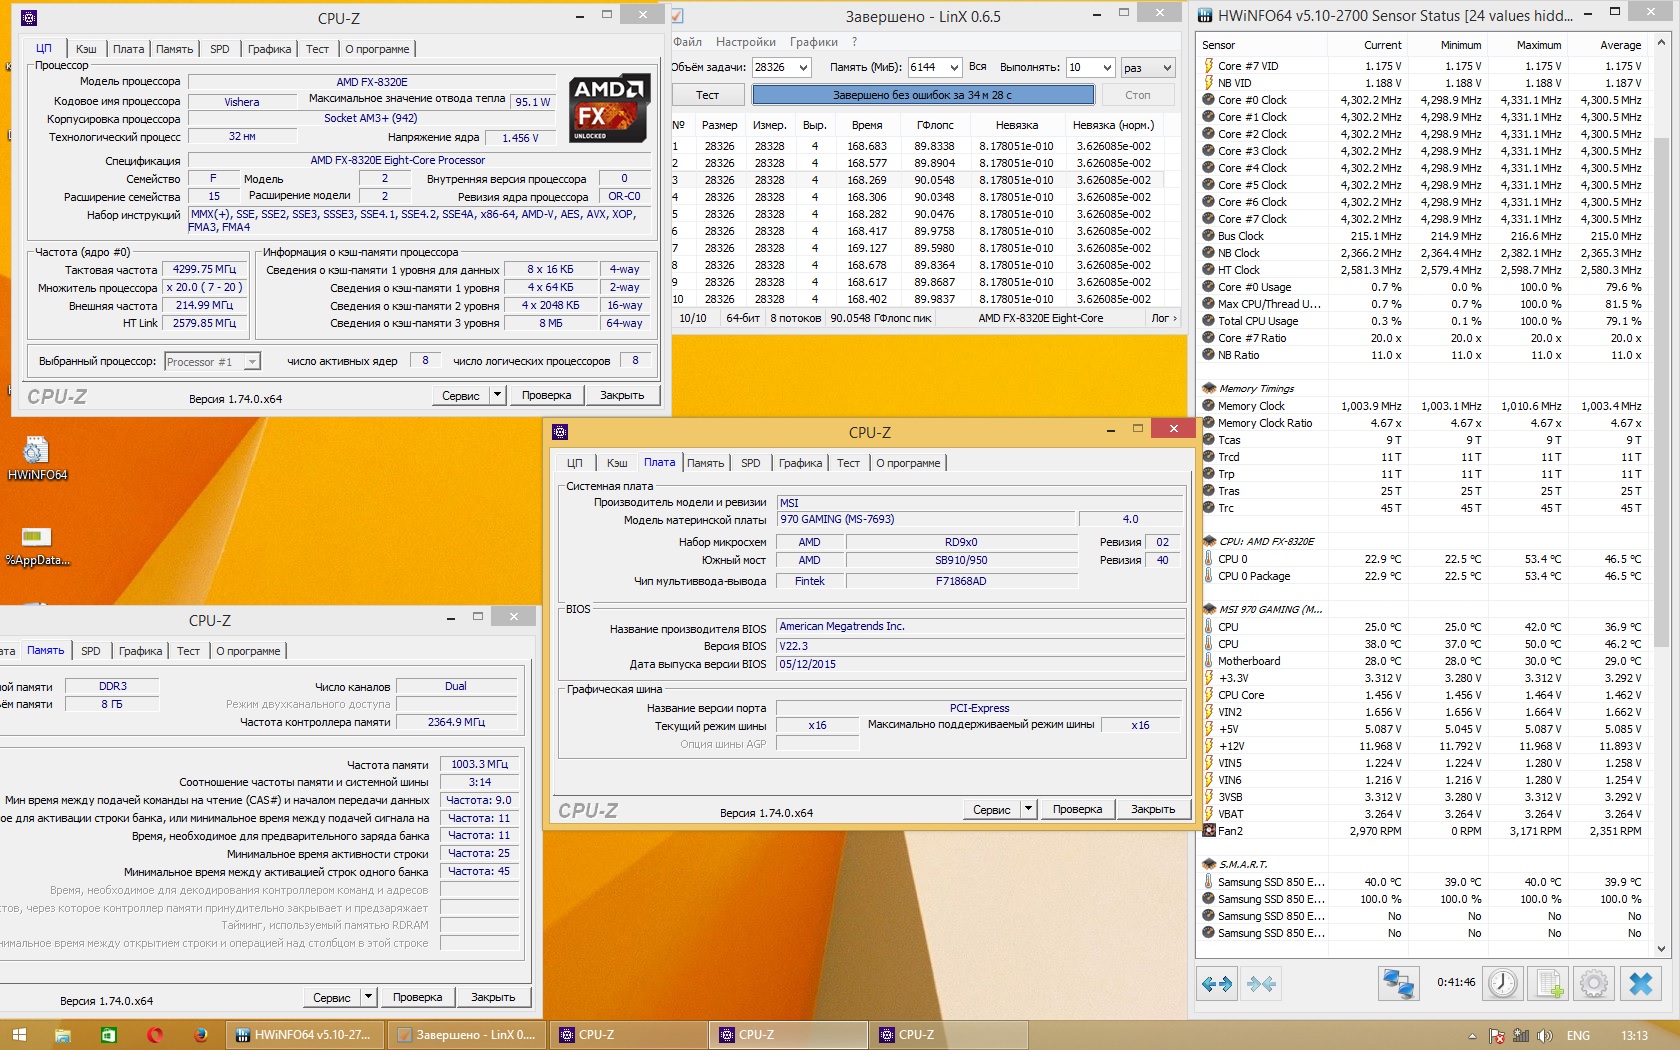This screenshot has height=1050, width=1680.
Task: Click Закрыть in CPU-Z memory window
Action: point(493,997)
